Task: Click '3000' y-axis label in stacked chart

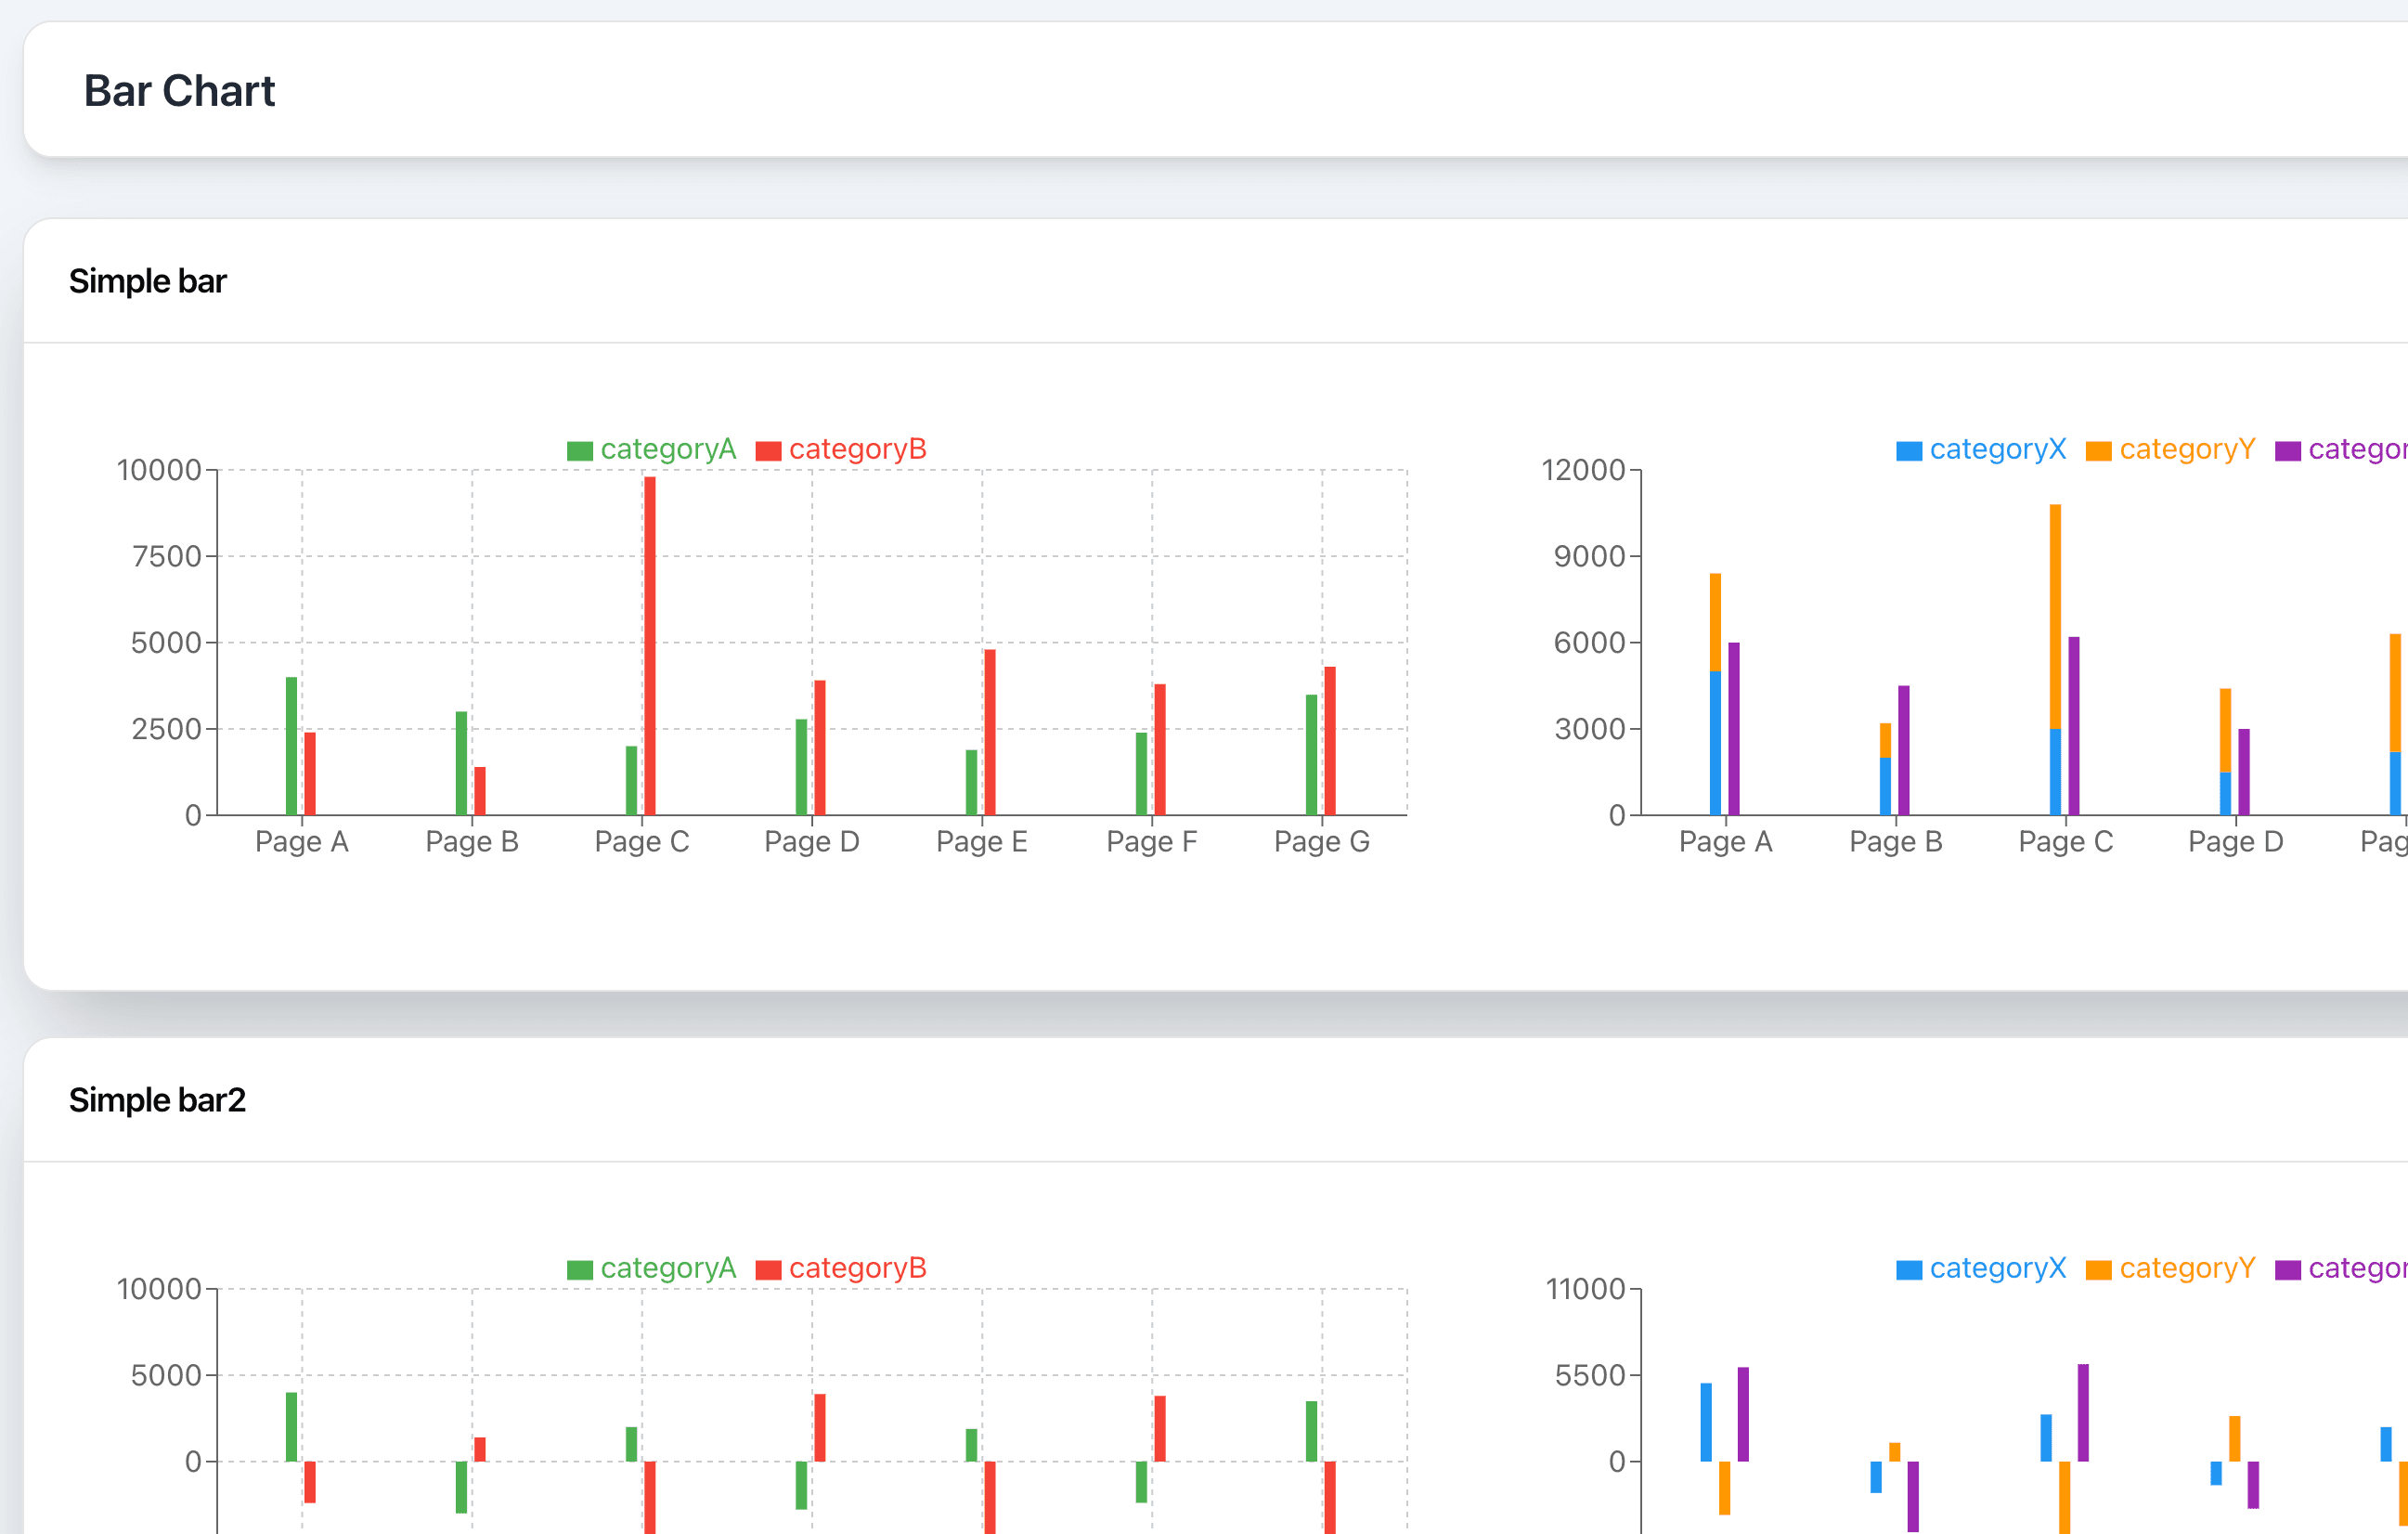Action: [1590, 729]
